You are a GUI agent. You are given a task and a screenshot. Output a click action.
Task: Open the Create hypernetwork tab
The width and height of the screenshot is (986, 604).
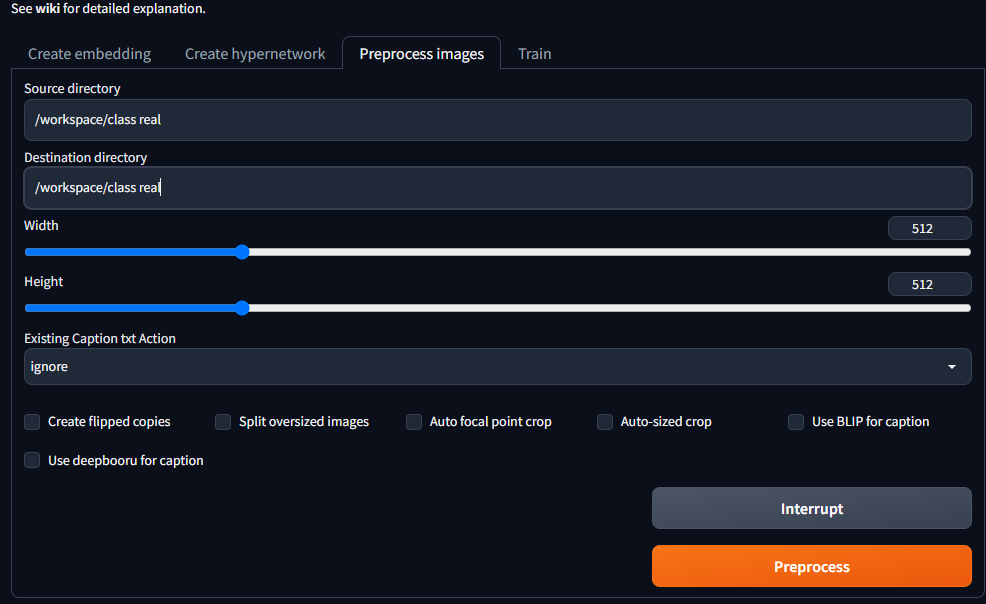click(255, 54)
